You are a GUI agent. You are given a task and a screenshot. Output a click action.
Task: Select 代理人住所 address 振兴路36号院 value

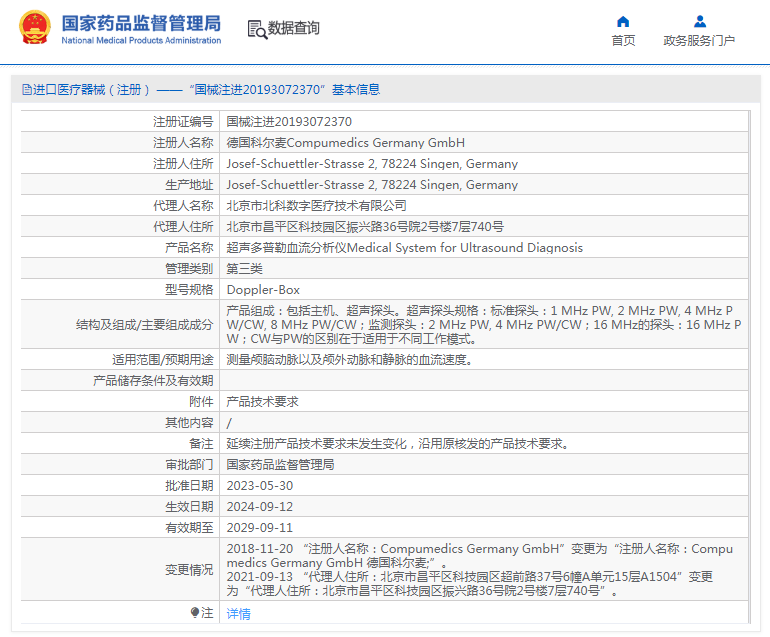click(365, 227)
